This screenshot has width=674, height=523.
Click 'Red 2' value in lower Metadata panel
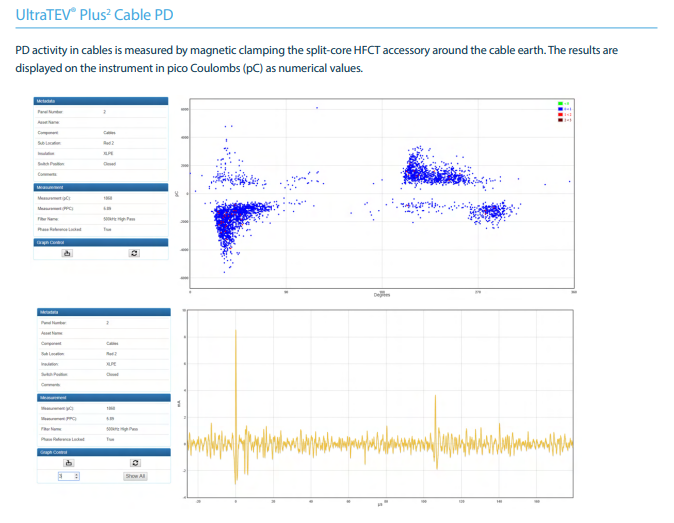111,354
